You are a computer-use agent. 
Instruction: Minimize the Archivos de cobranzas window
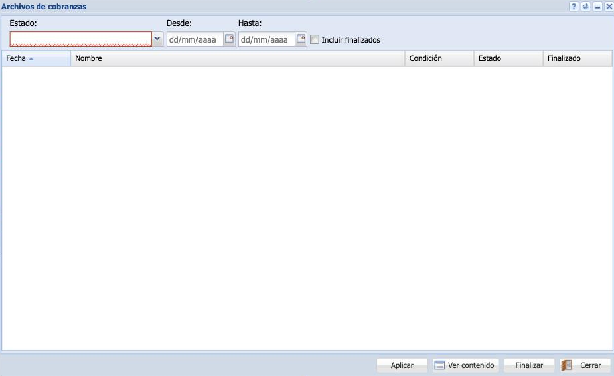(x=597, y=6)
